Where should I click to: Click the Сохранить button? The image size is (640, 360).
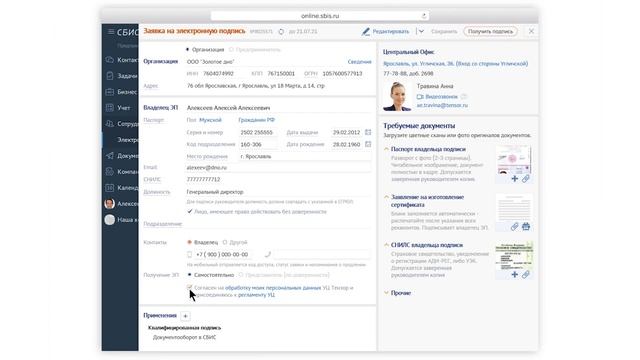point(444,31)
